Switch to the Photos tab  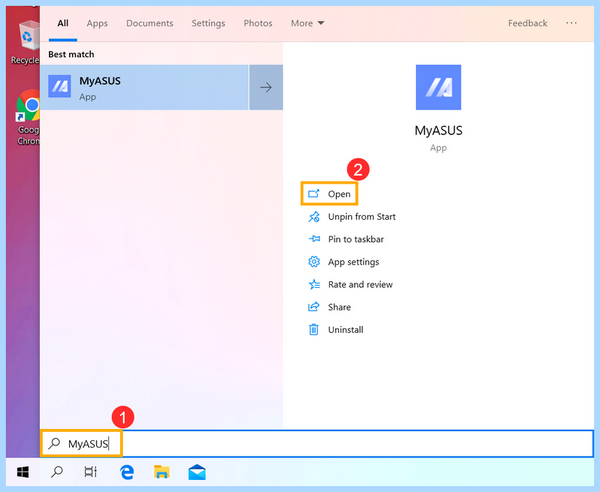point(258,23)
